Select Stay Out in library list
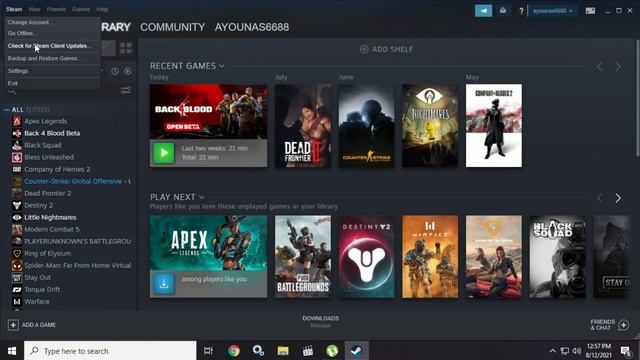Viewport: 640px width, 360px height. tap(37, 278)
